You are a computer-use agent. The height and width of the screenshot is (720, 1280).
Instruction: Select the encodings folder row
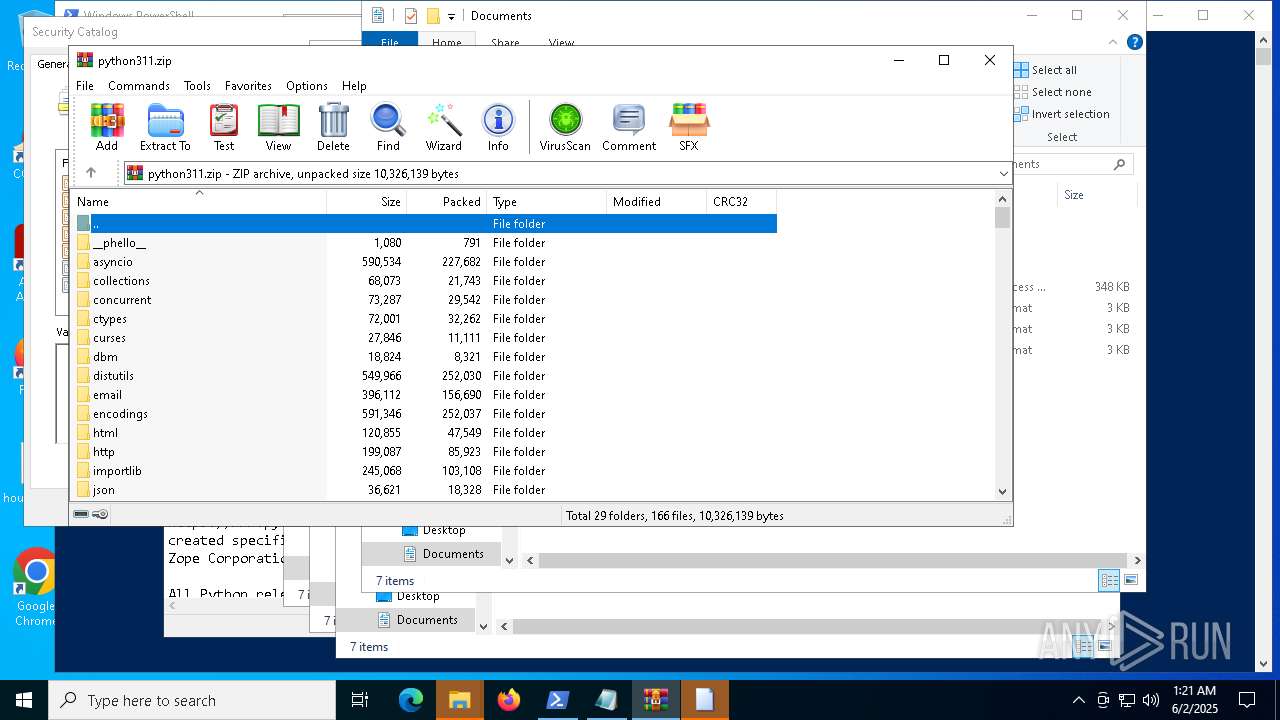pyautogui.click(x=425, y=414)
